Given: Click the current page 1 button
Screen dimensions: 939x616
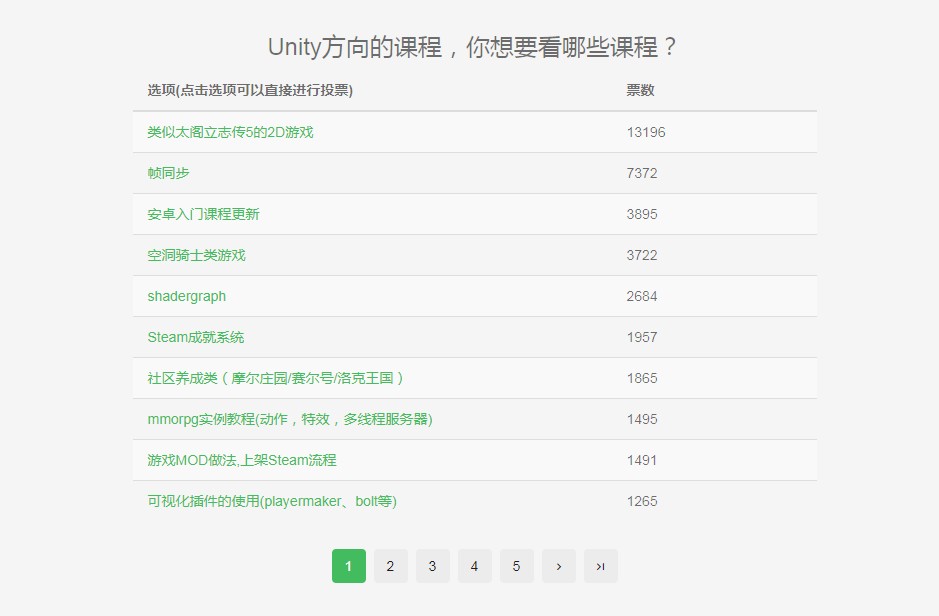Looking at the screenshot, I should coord(348,565).
